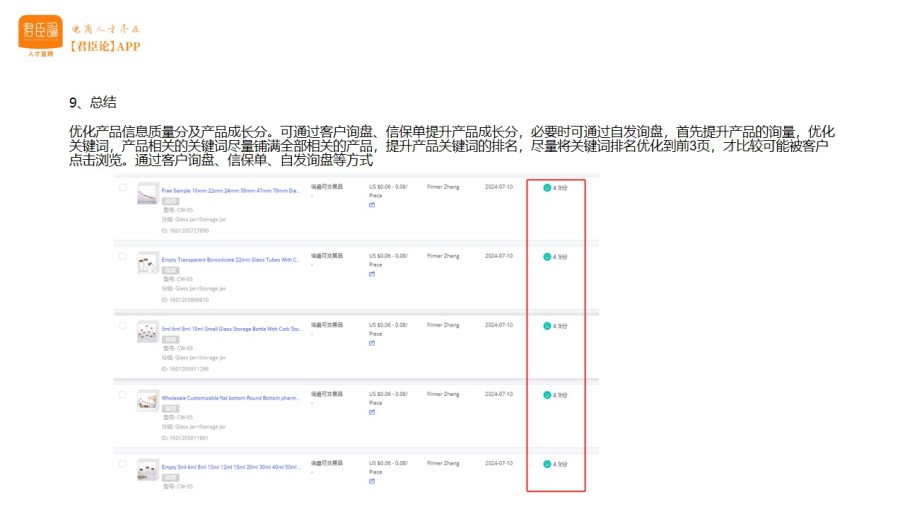Viewport: 905px width, 509px height.
Task: Open Empty 5ml 6ml 8ml 10ml 12ml product link
Action: [x=231, y=467]
